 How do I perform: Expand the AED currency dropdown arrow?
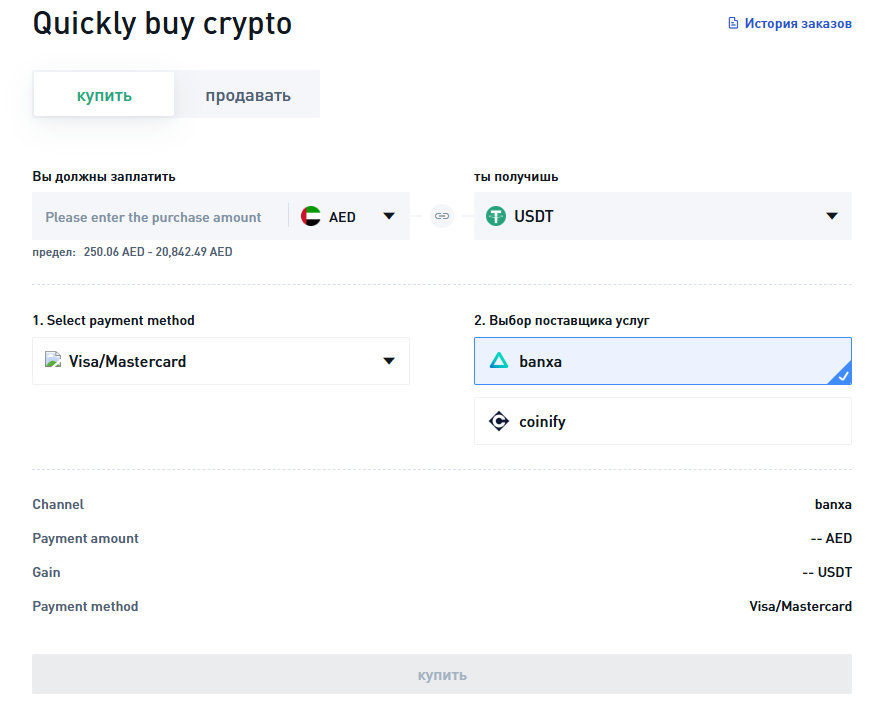pyautogui.click(x=389, y=216)
